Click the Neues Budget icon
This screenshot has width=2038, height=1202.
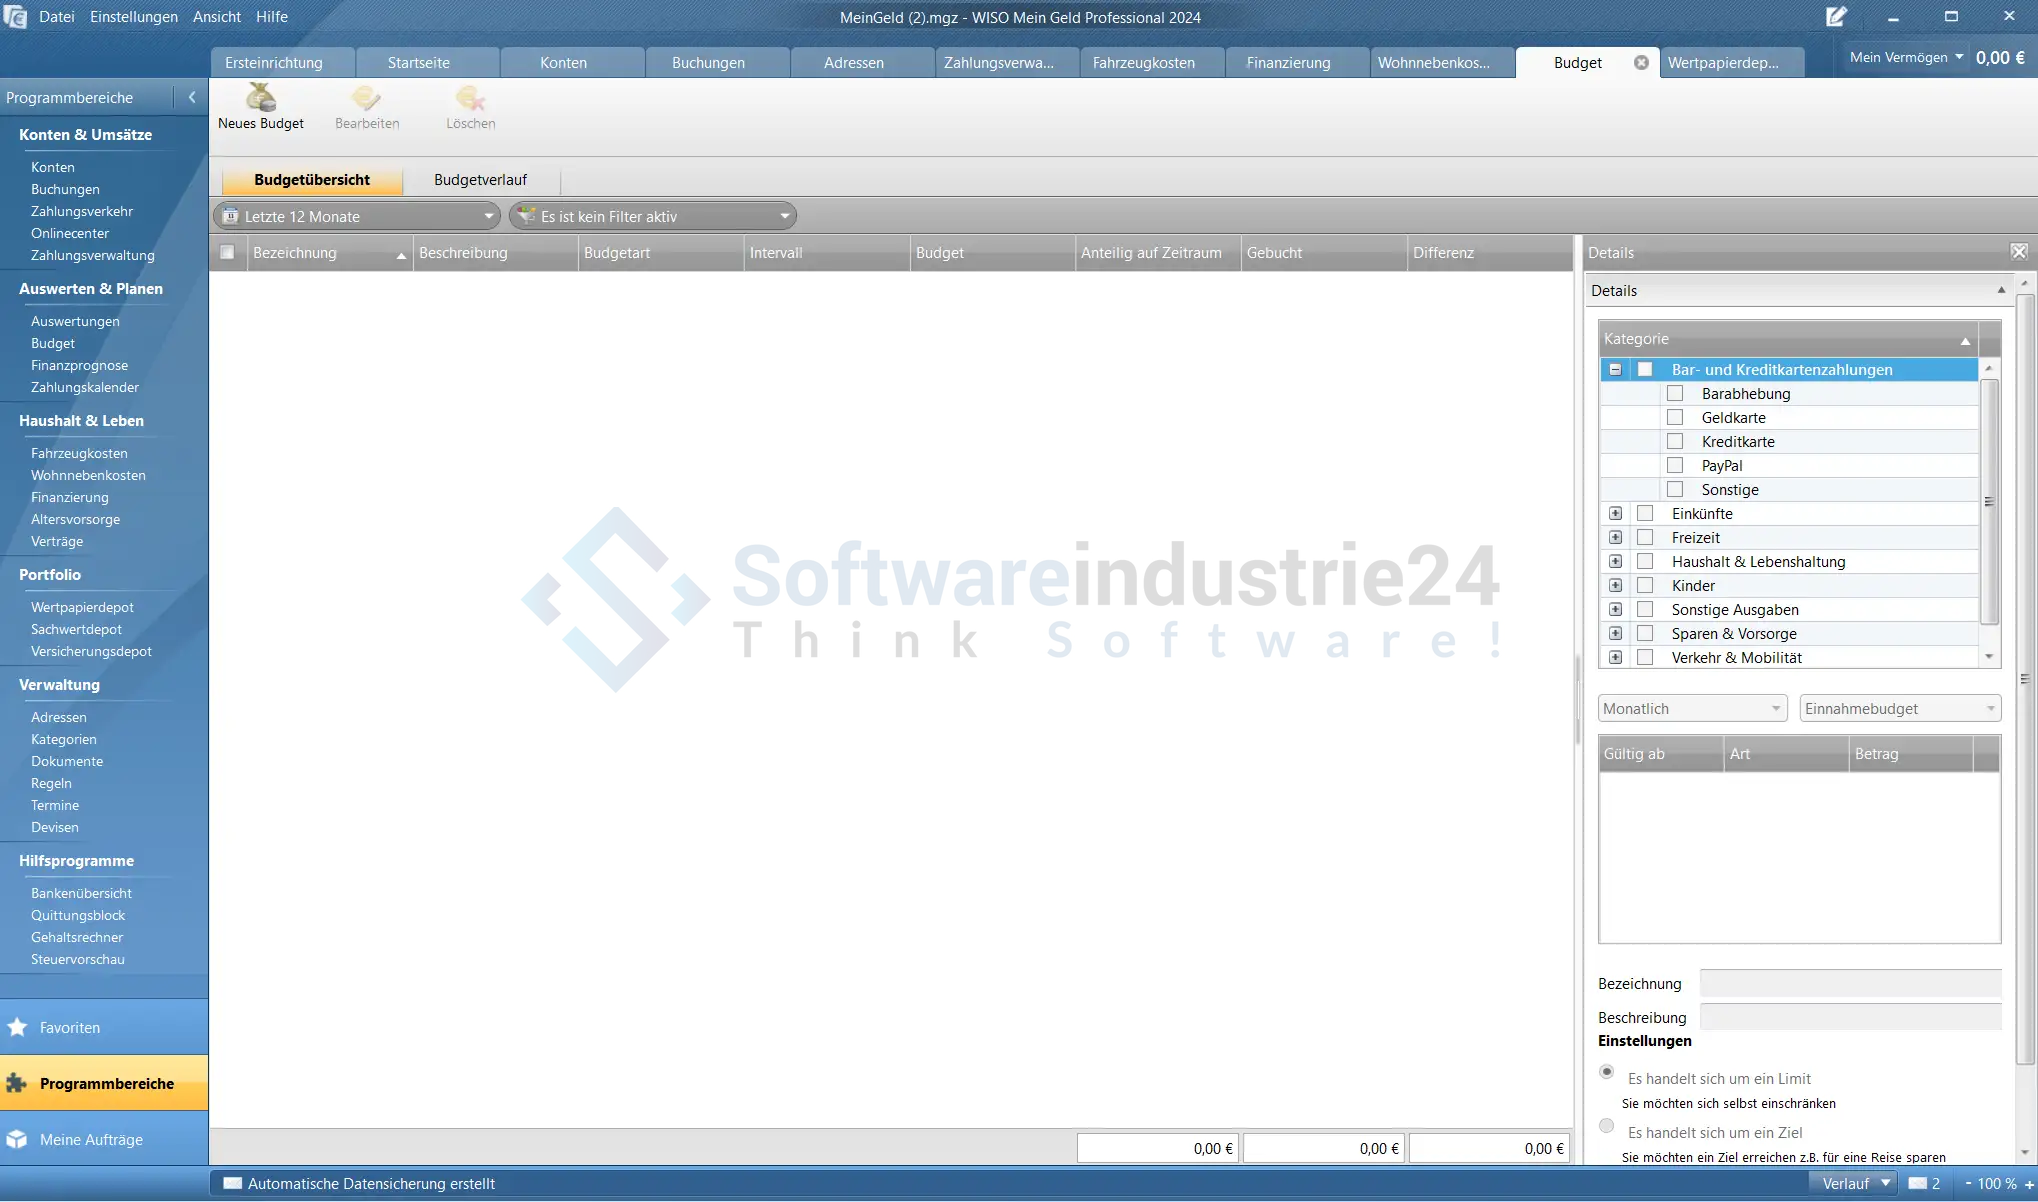pyautogui.click(x=260, y=98)
